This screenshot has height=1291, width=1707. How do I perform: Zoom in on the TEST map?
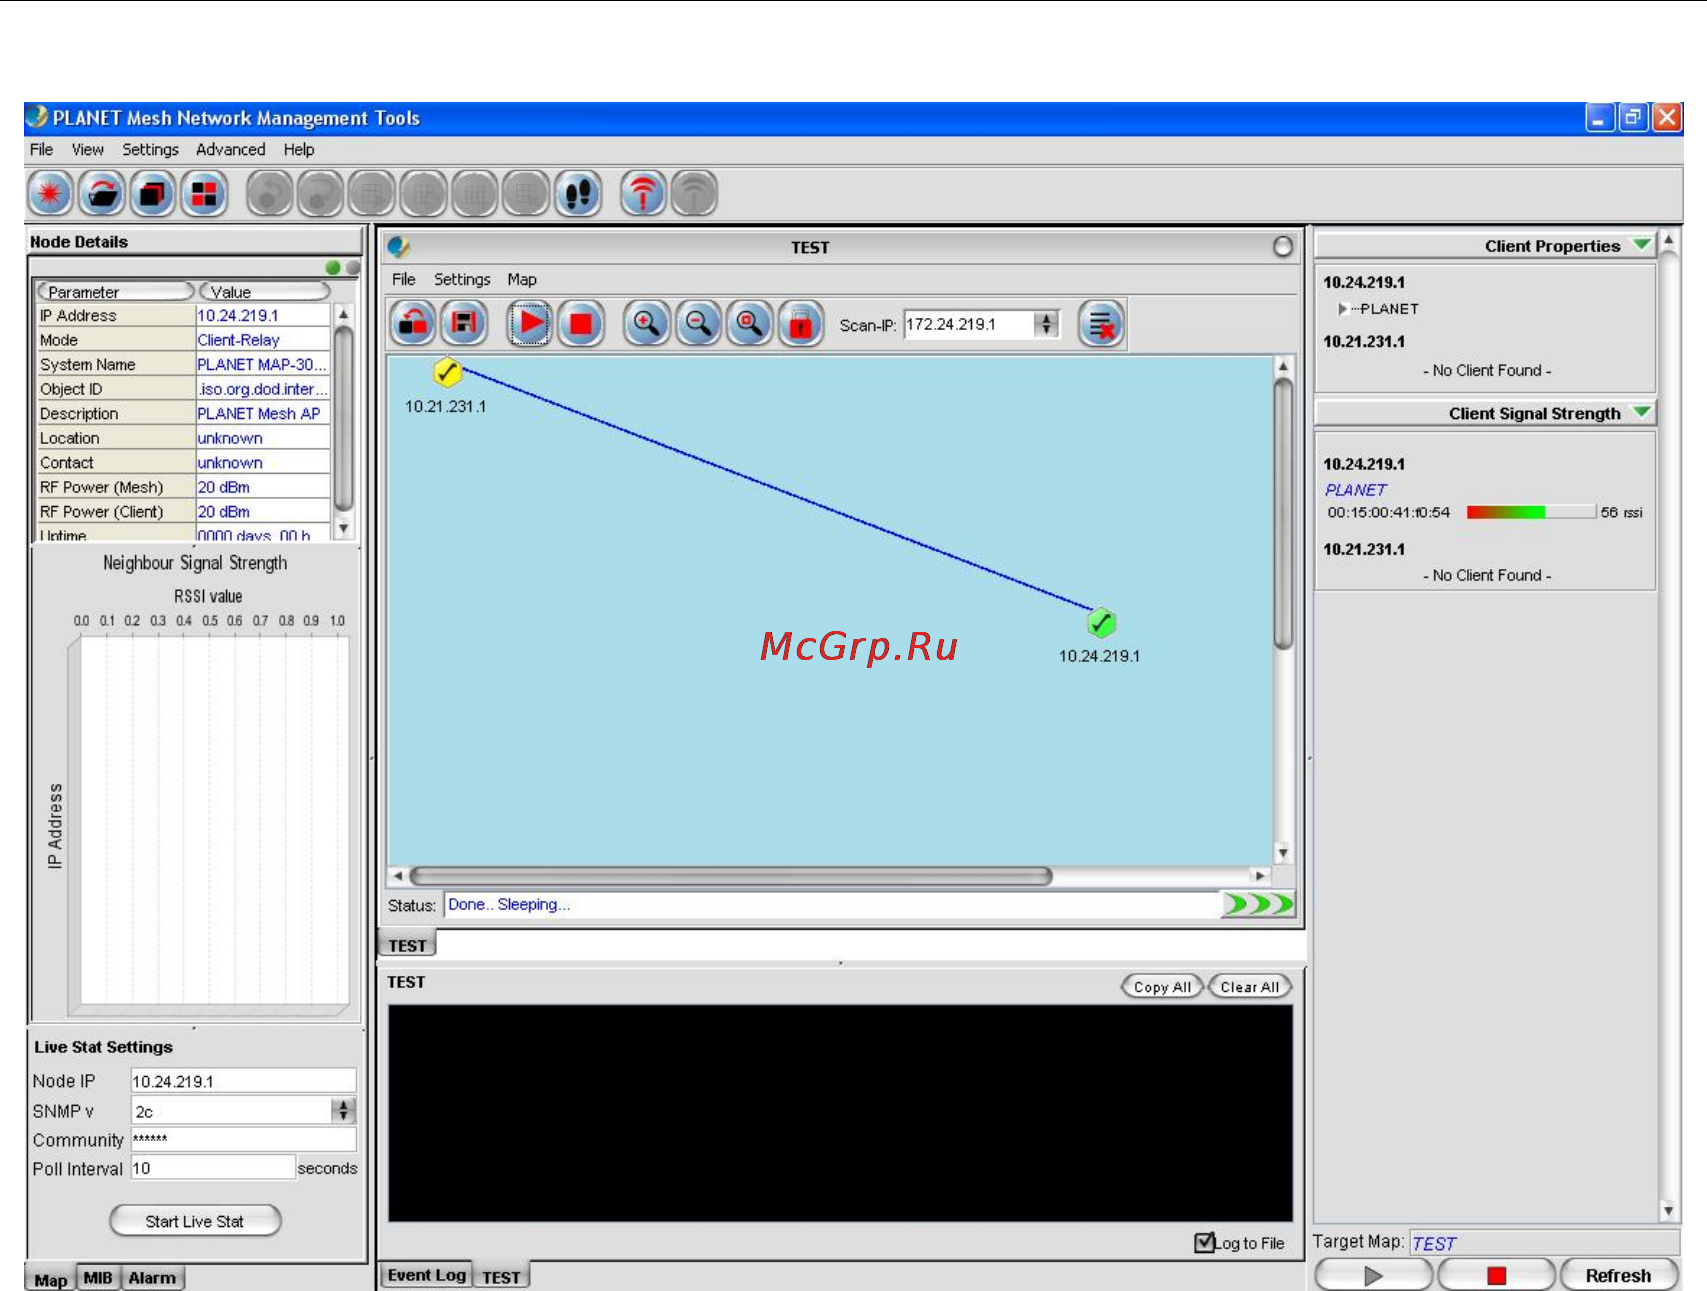tap(647, 324)
